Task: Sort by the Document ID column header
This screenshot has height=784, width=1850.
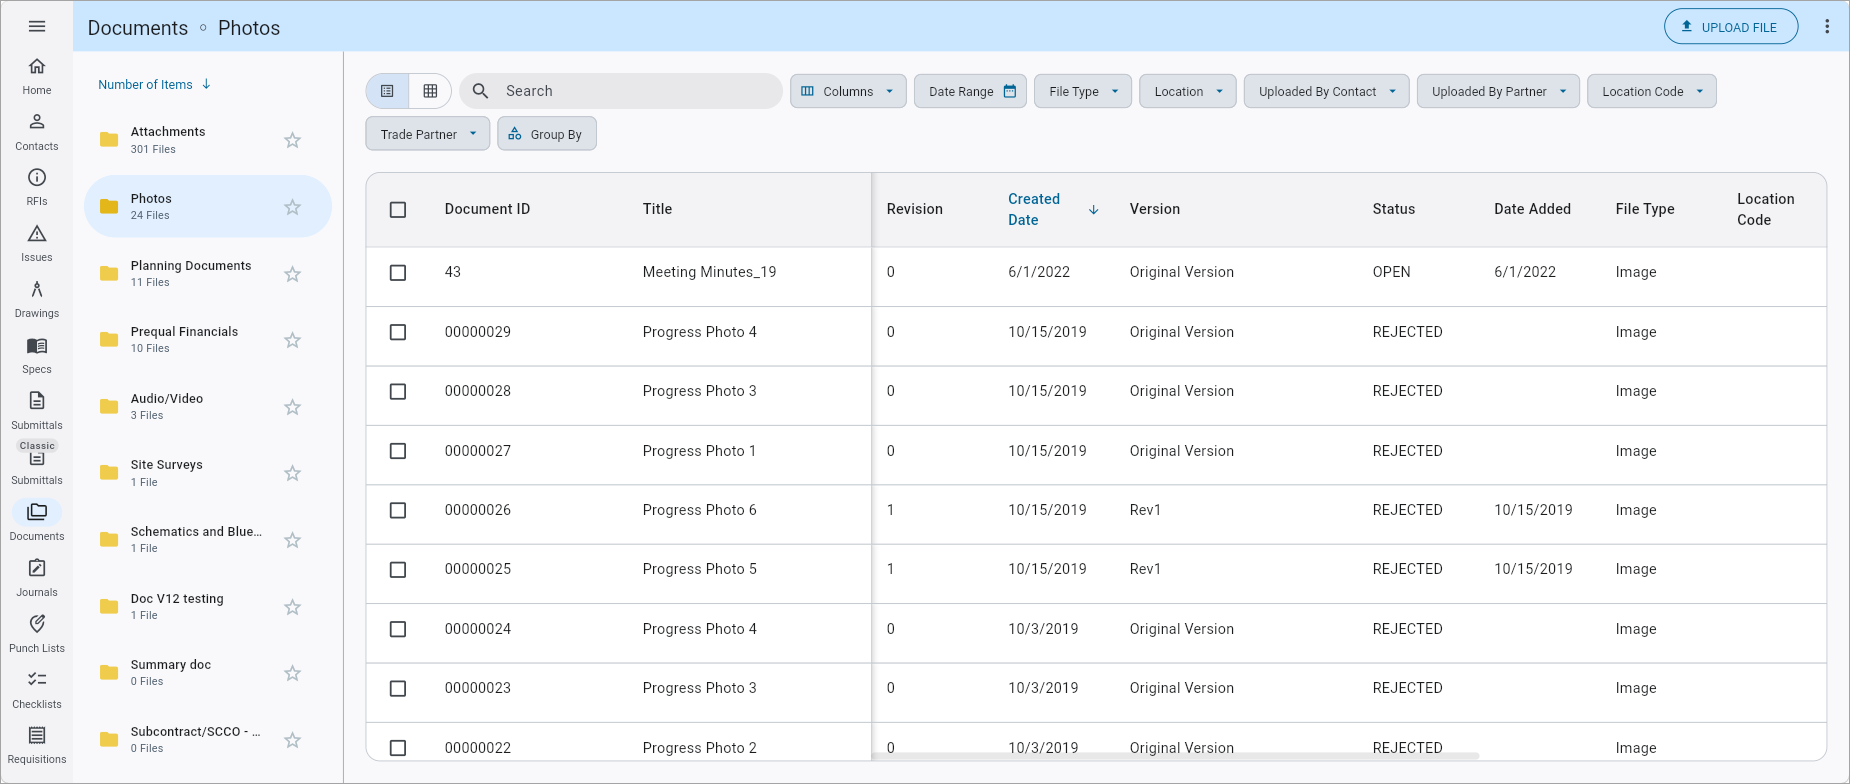Action: (x=487, y=209)
